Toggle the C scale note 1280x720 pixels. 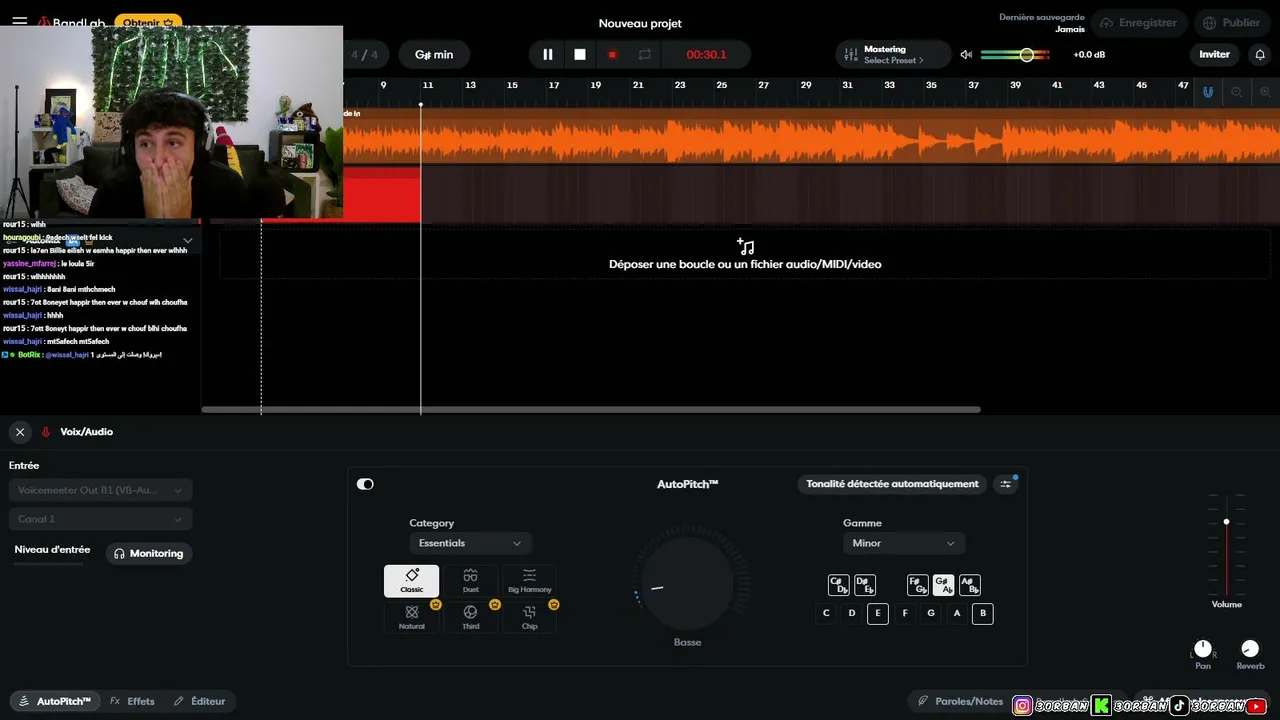(826, 613)
